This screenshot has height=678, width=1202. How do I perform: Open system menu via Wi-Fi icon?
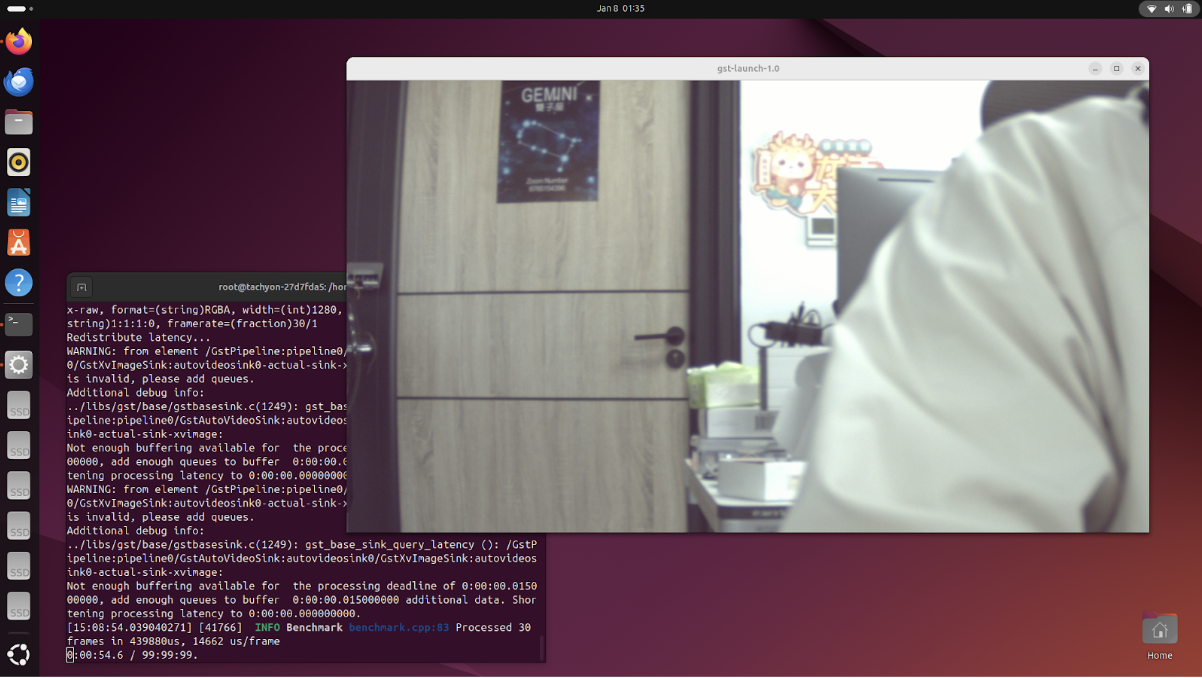(1151, 9)
